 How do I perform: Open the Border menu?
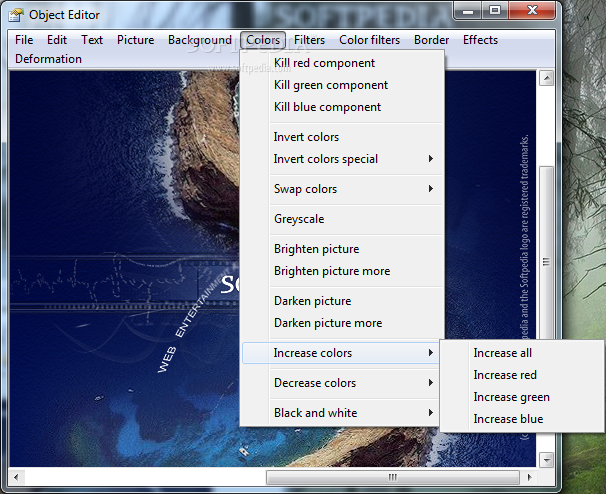431,40
